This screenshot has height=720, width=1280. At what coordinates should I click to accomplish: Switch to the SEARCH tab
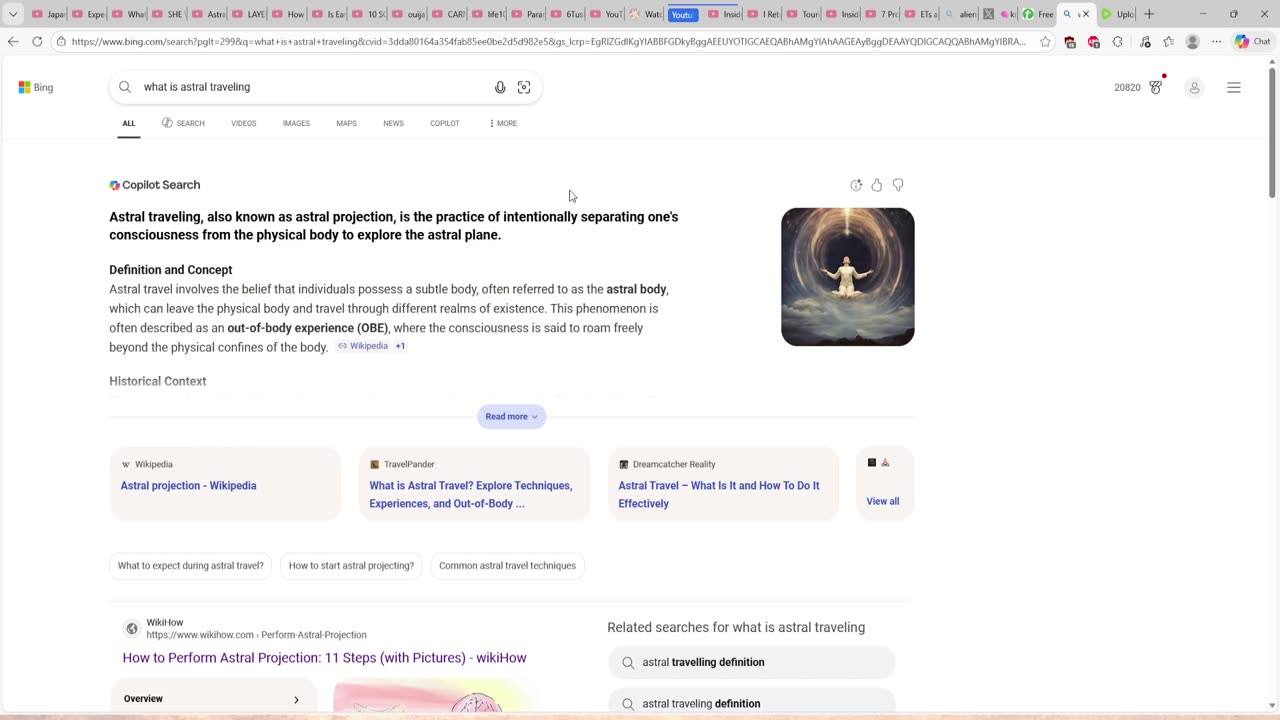pyautogui.click(x=183, y=123)
